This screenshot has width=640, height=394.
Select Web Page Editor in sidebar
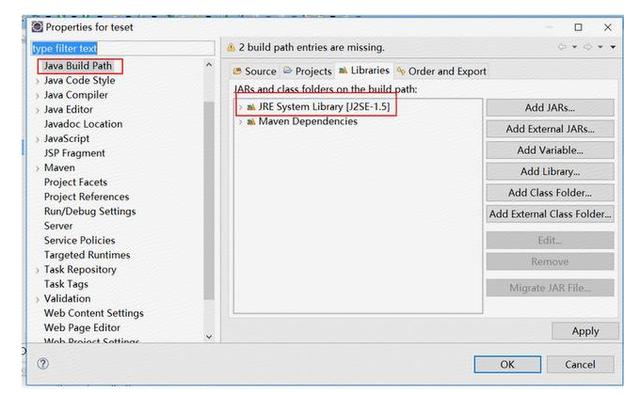[82, 328]
